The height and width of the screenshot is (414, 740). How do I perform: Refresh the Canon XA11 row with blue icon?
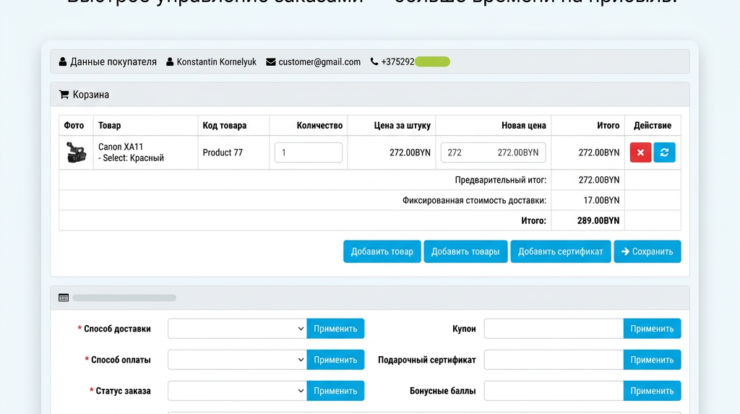[664, 152]
